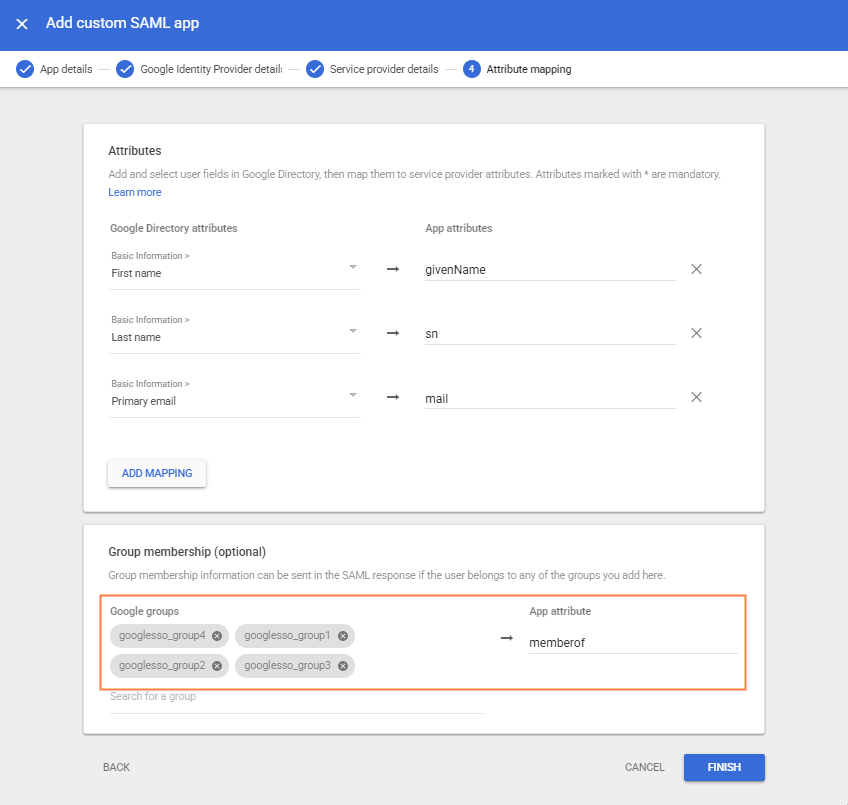The image size is (848, 805).
Task: Click the Google Identity Provider checkmark icon
Action: click(125, 69)
